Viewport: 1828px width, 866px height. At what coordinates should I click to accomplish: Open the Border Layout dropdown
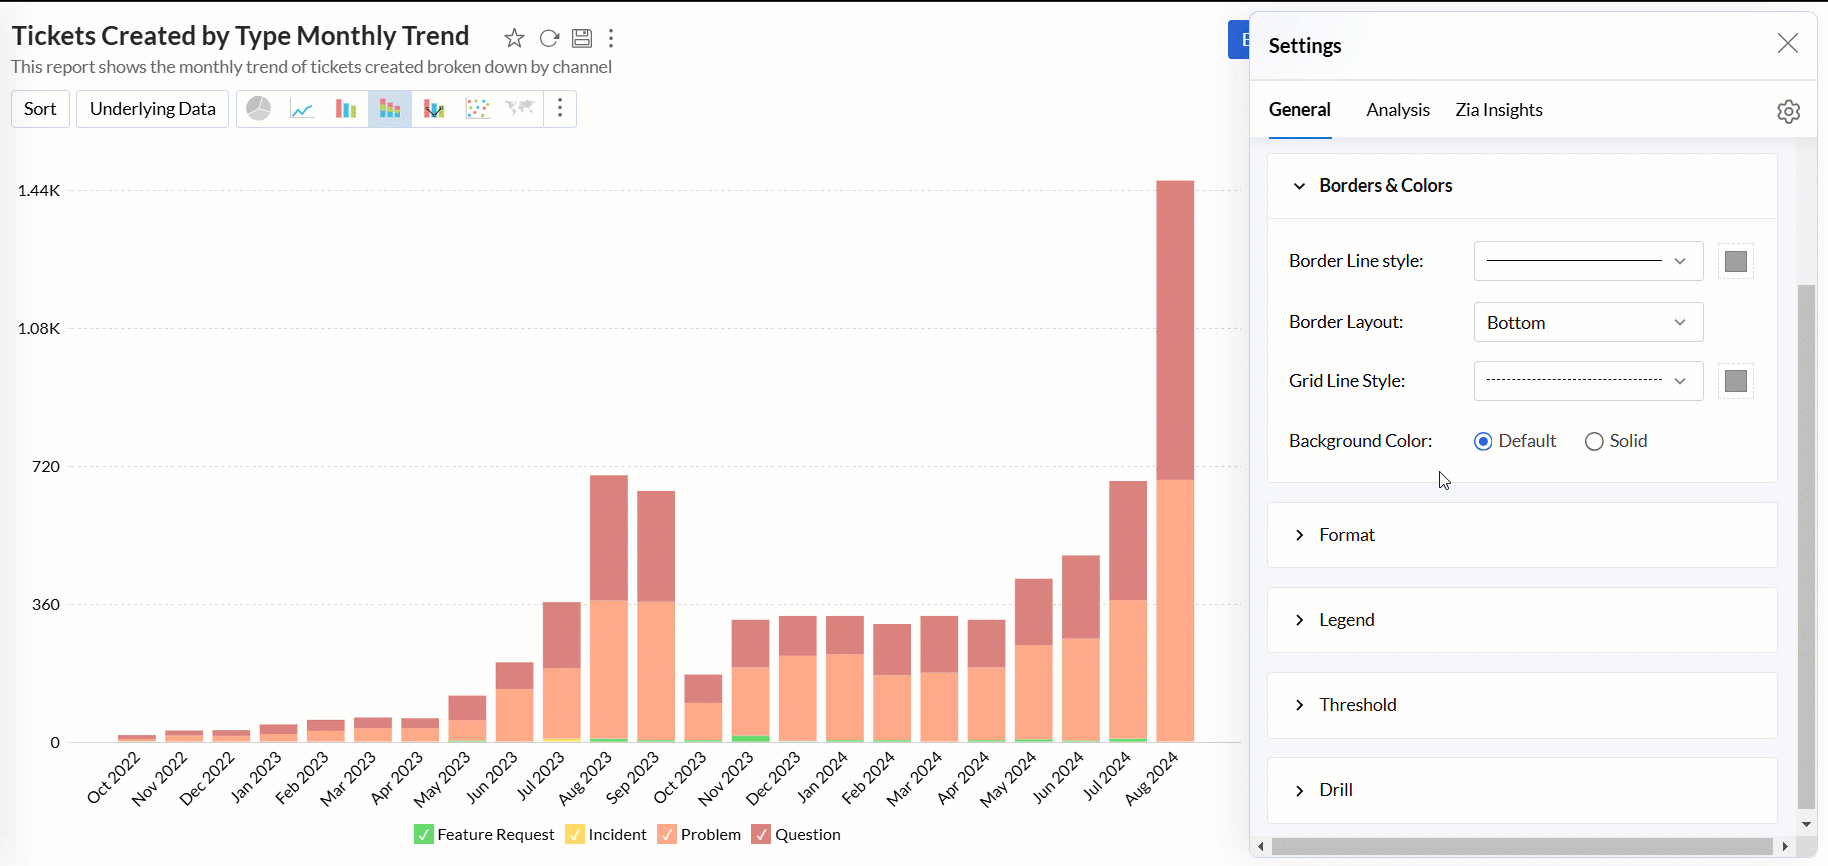point(1587,323)
